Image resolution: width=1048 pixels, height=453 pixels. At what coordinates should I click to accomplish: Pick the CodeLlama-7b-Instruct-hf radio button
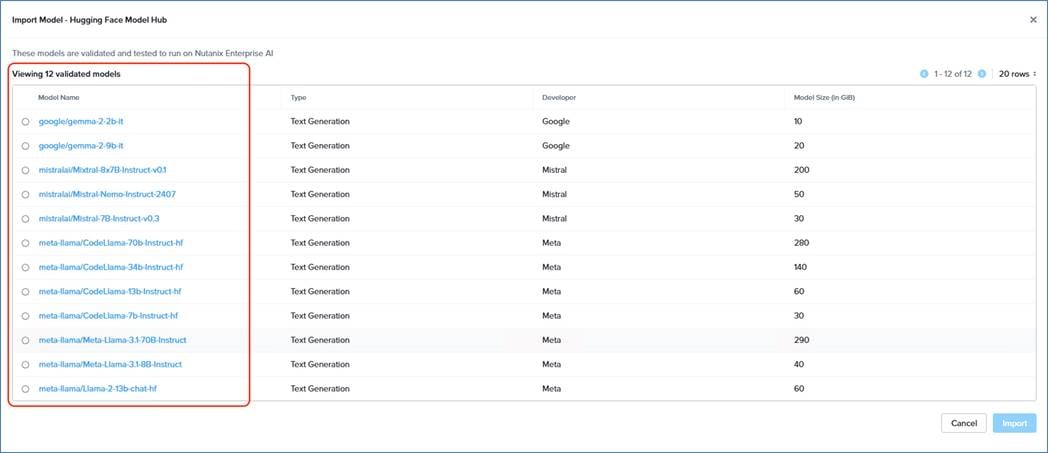pyautogui.click(x=25, y=316)
